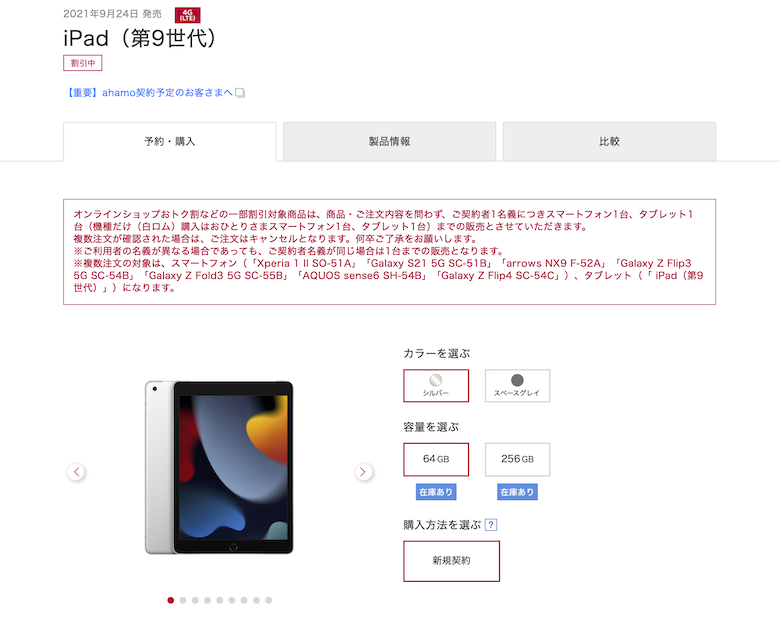Switch to the 比較 tab
This screenshot has height=618, width=780.
point(609,141)
